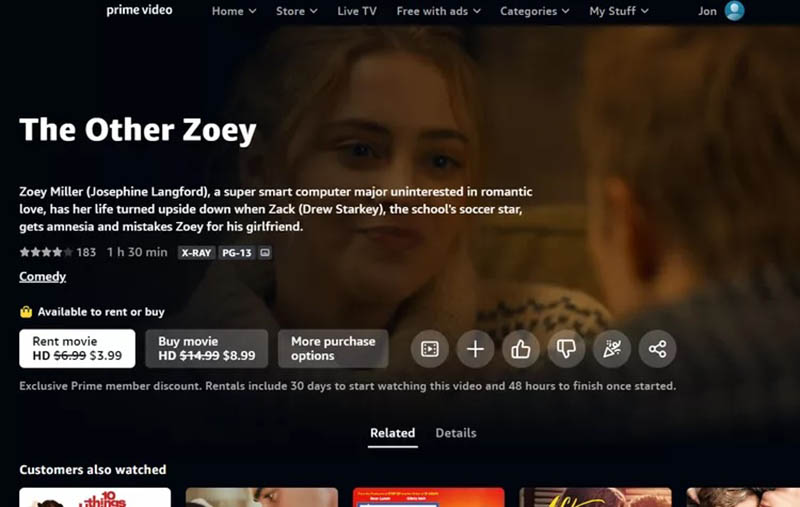This screenshot has height=507, width=800.
Task: Click the Customers also watched heading
Action: click(93, 470)
